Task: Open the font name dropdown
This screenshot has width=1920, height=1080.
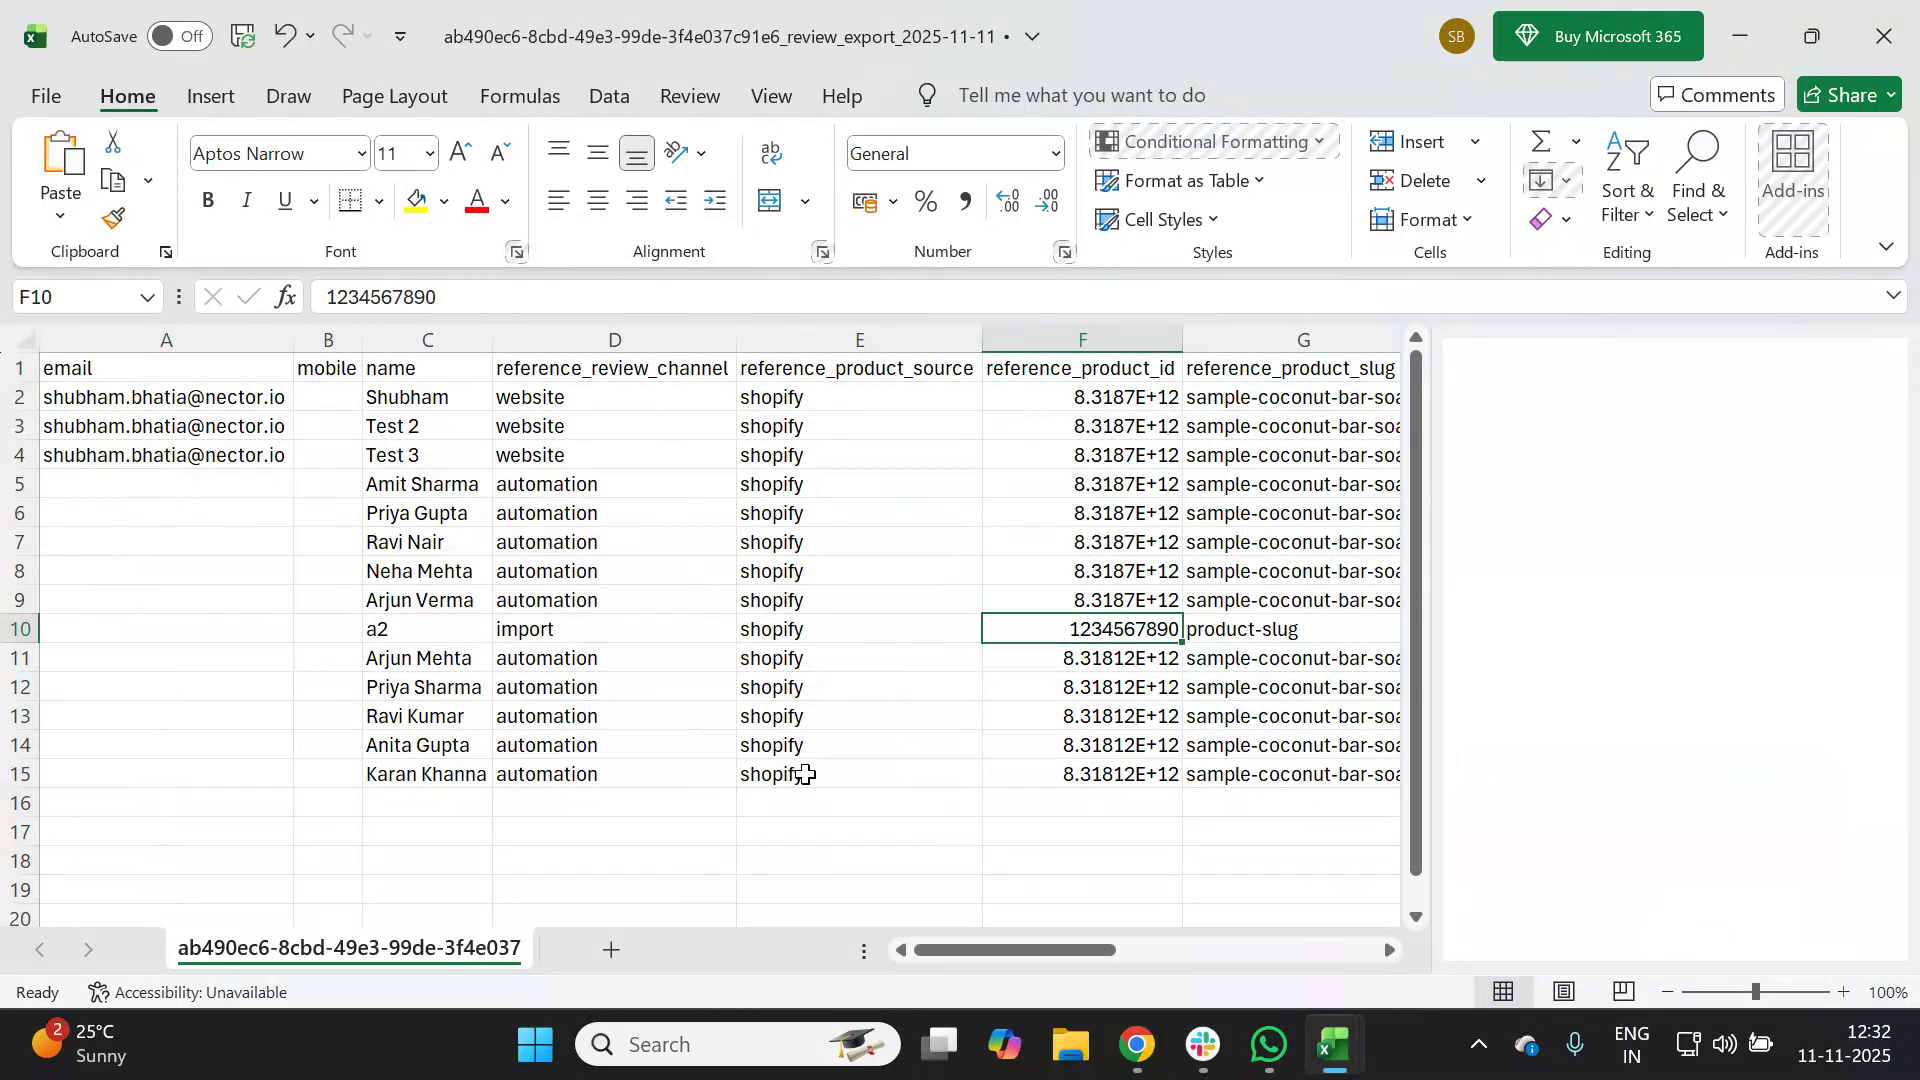Action: tap(361, 153)
